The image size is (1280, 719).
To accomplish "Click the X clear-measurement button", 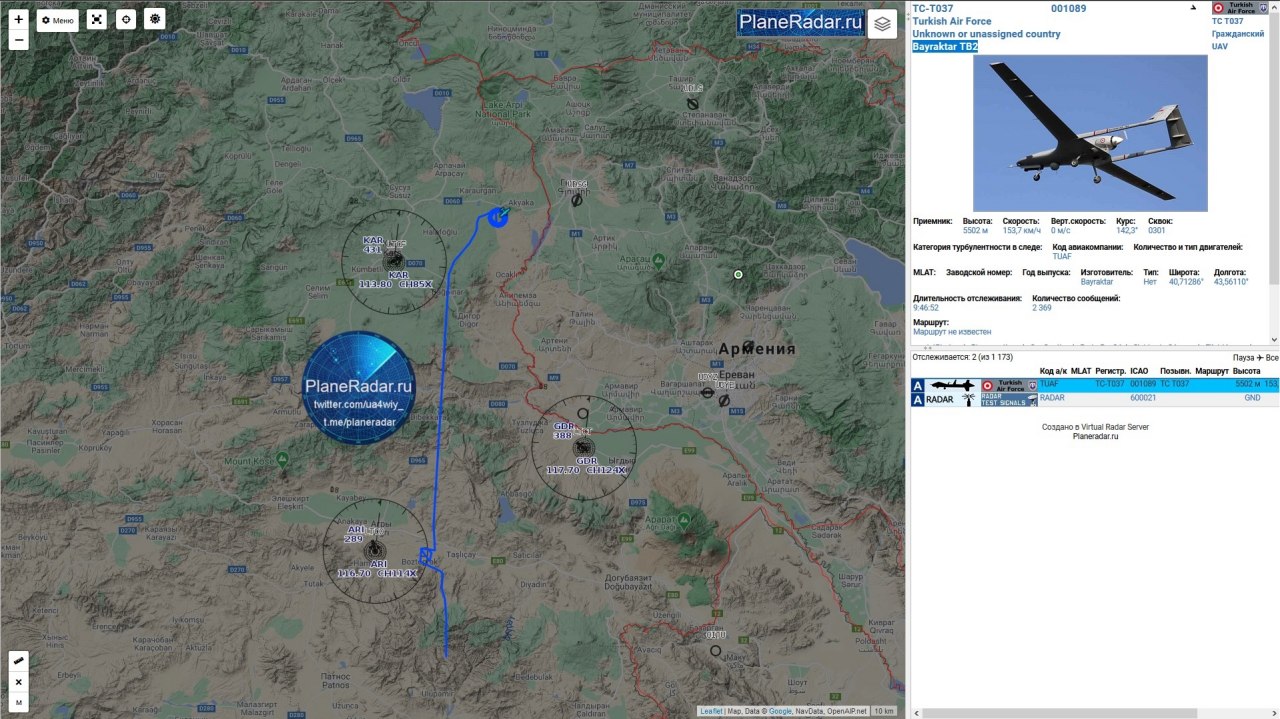I will click(x=18, y=682).
